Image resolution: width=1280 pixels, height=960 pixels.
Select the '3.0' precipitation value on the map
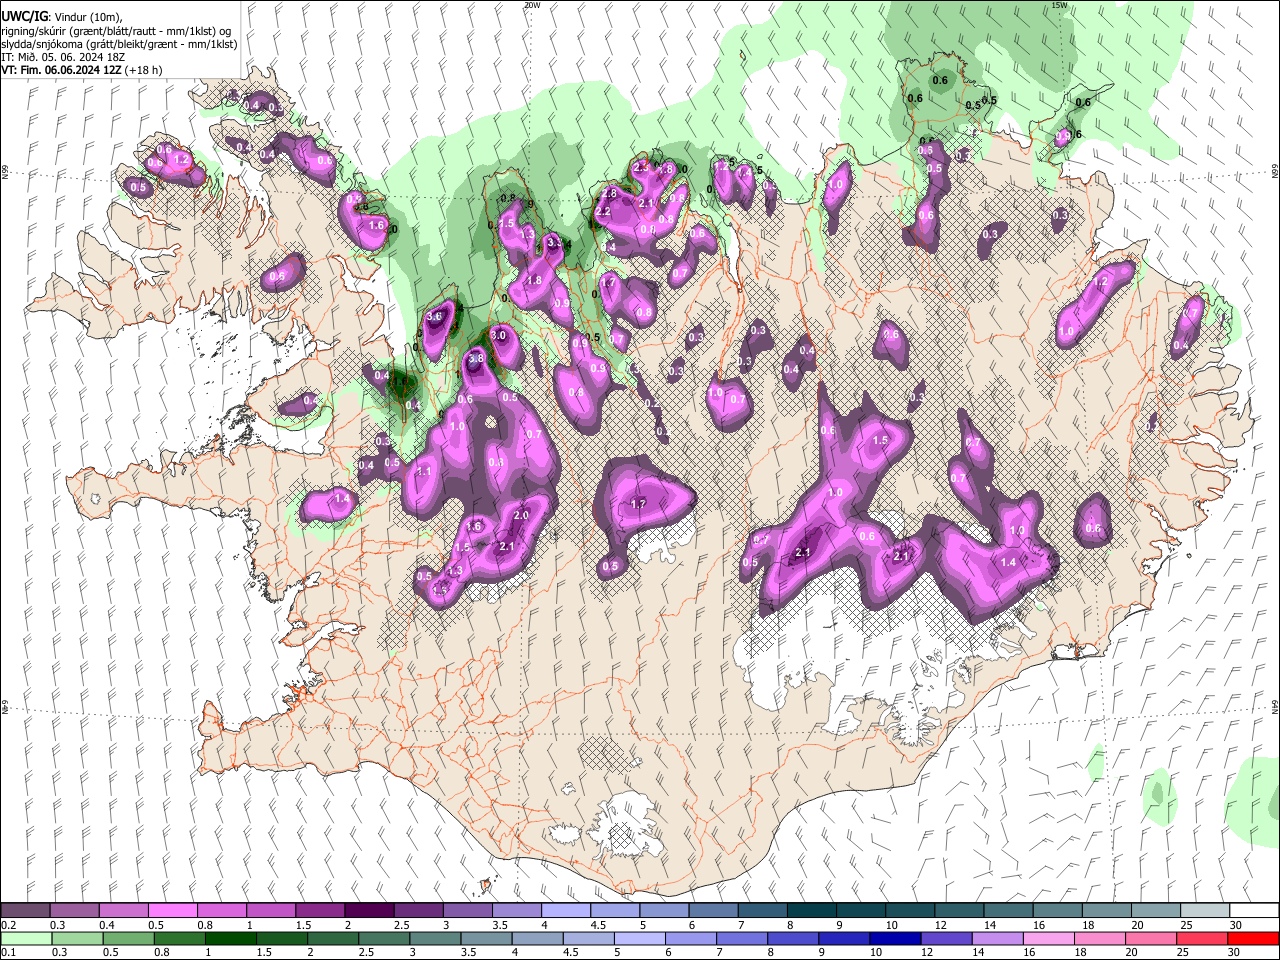point(498,335)
